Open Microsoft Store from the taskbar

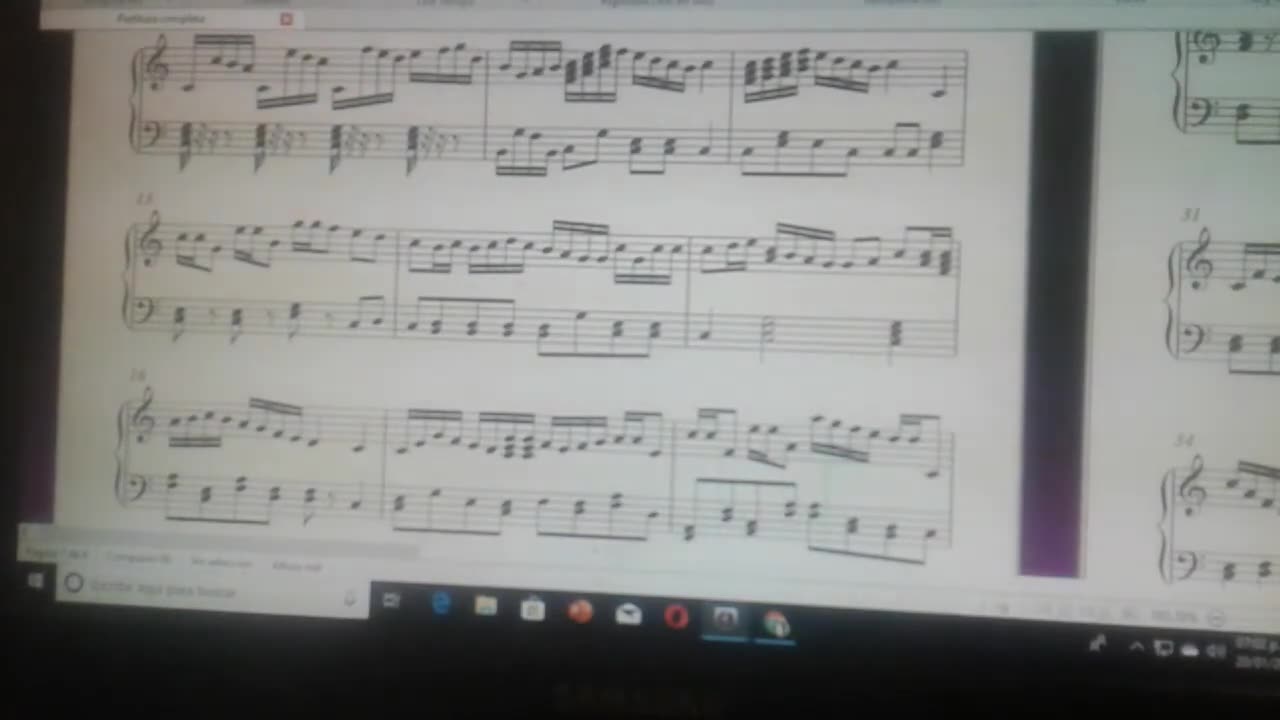(533, 609)
